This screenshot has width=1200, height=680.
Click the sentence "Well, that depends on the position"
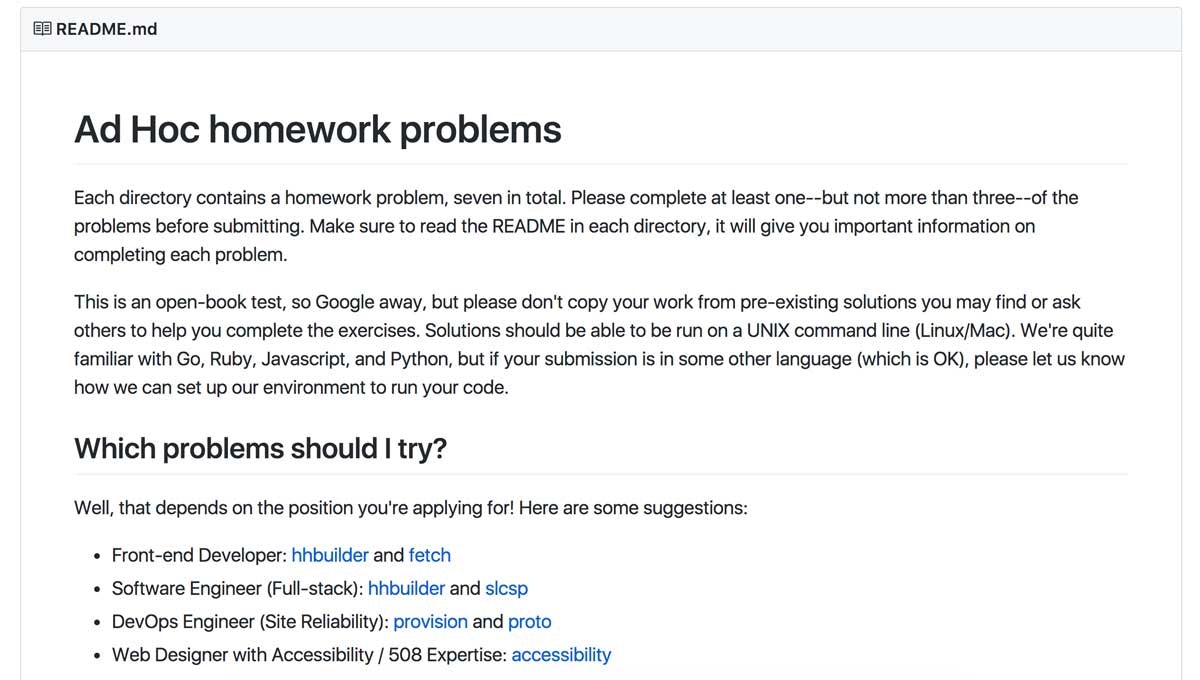(x=410, y=508)
